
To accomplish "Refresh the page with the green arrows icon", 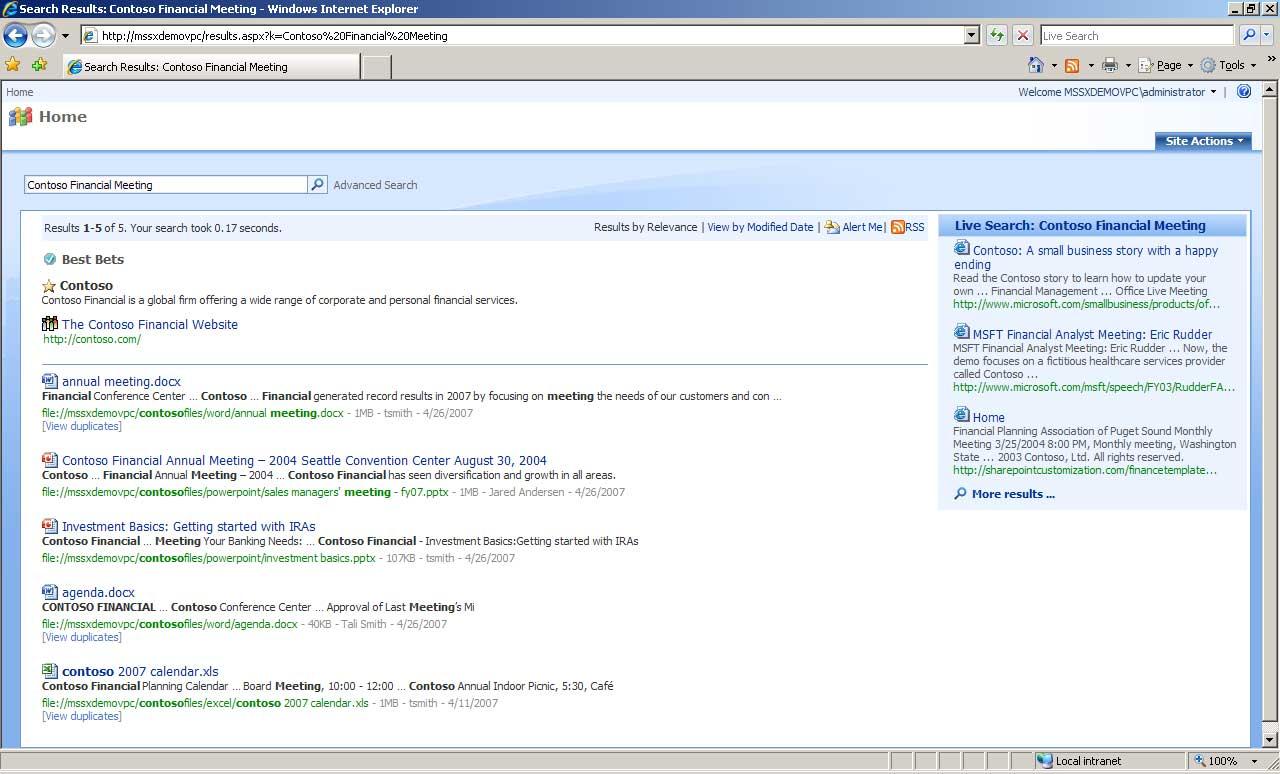I will [996, 35].
